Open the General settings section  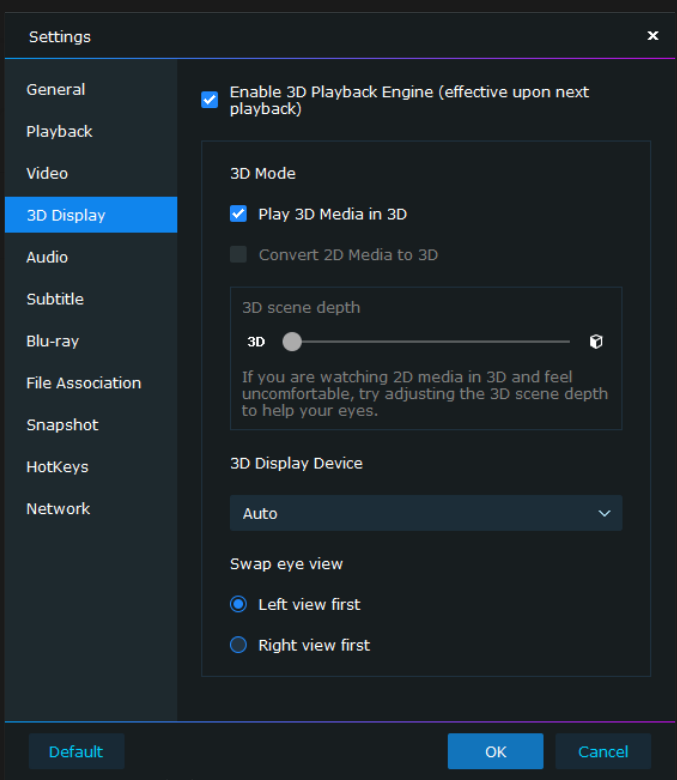pyautogui.click(x=56, y=90)
